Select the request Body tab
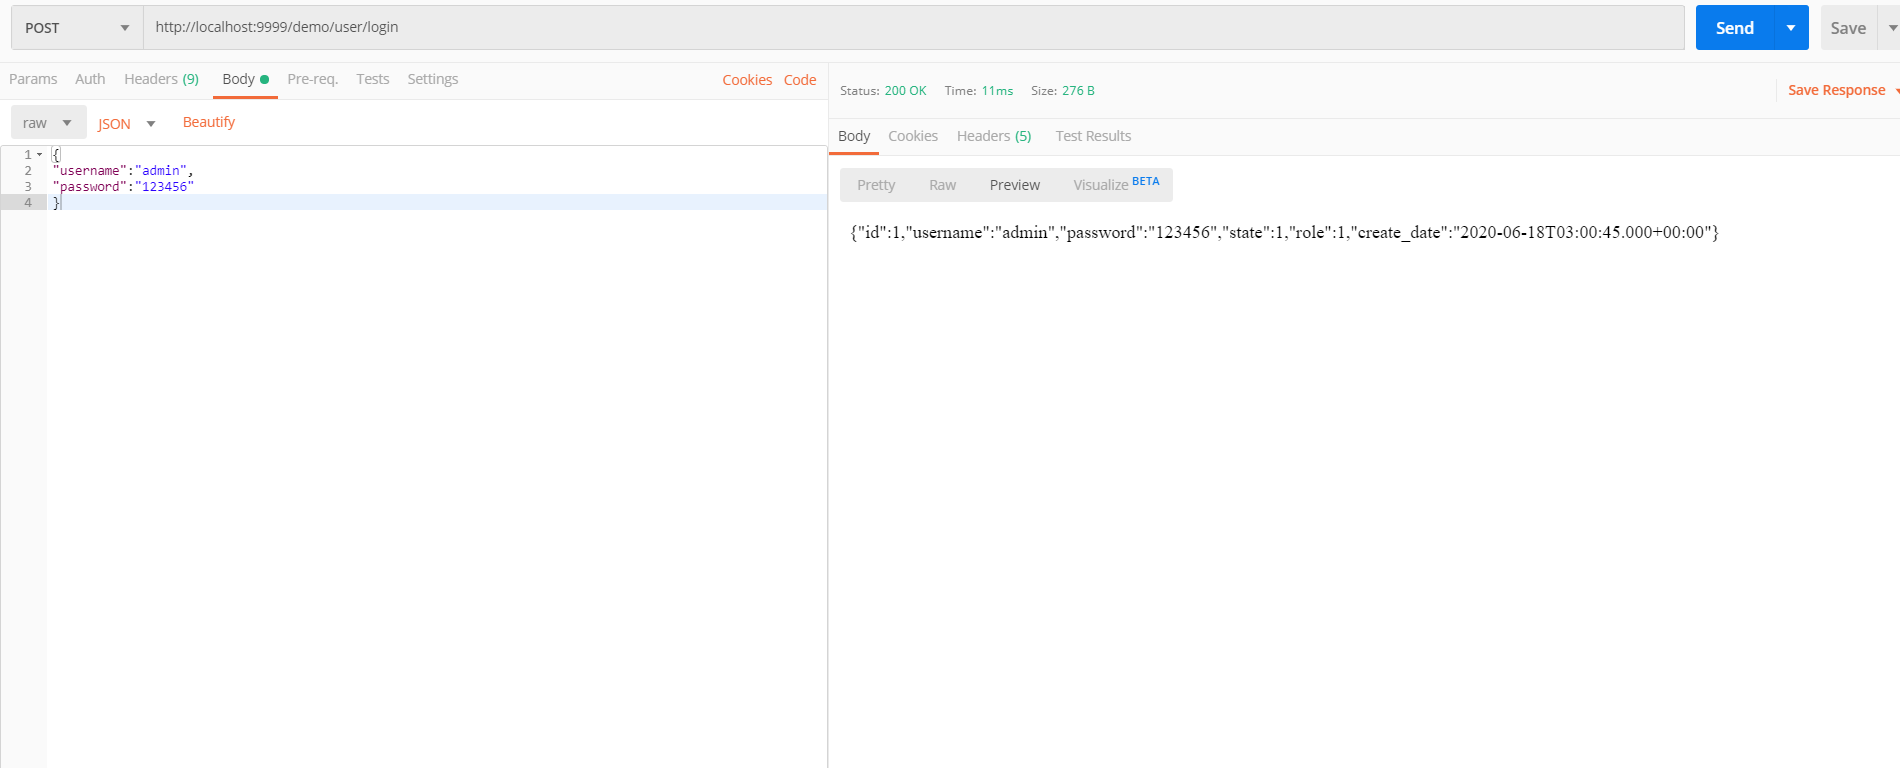This screenshot has width=1900, height=768. tap(245, 79)
